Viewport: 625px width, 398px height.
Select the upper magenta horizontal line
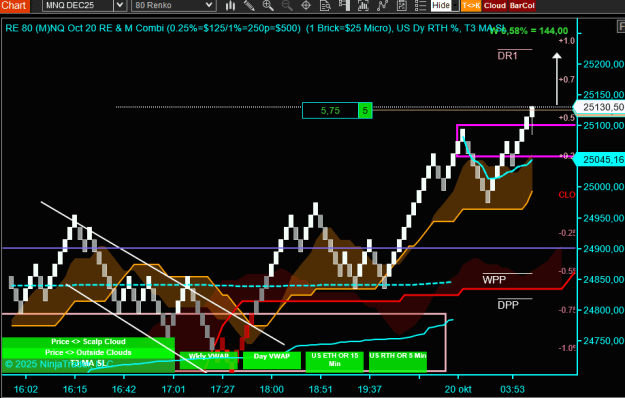click(516, 125)
